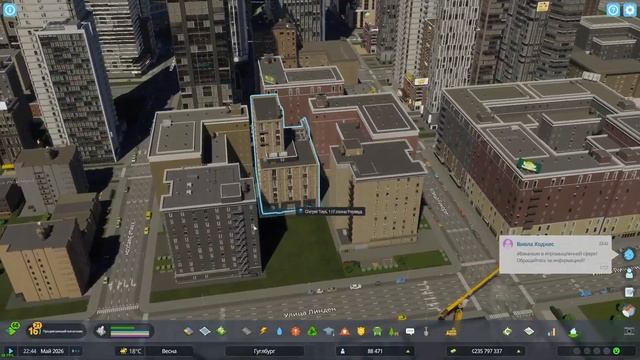Expand the population trend arrow
The height and width of the screenshot is (360, 640).
pyautogui.click(x=407, y=351)
